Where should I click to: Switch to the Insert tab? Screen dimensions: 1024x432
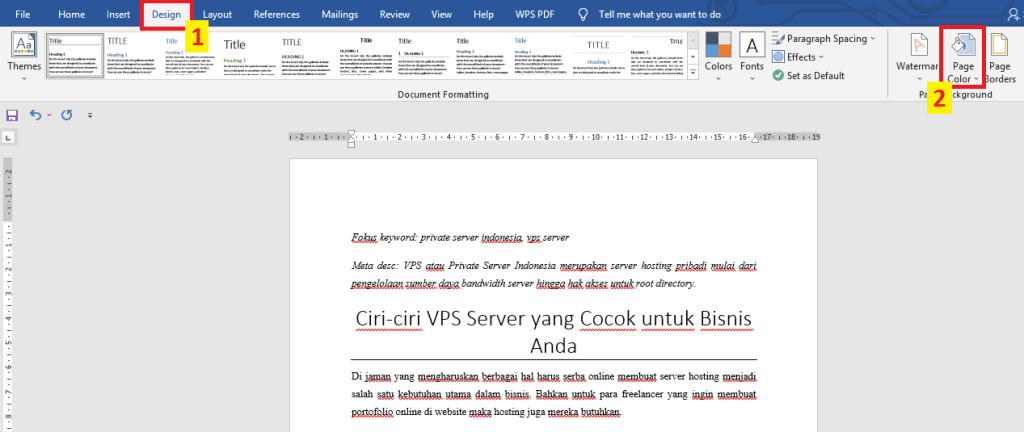click(x=118, y=14)
